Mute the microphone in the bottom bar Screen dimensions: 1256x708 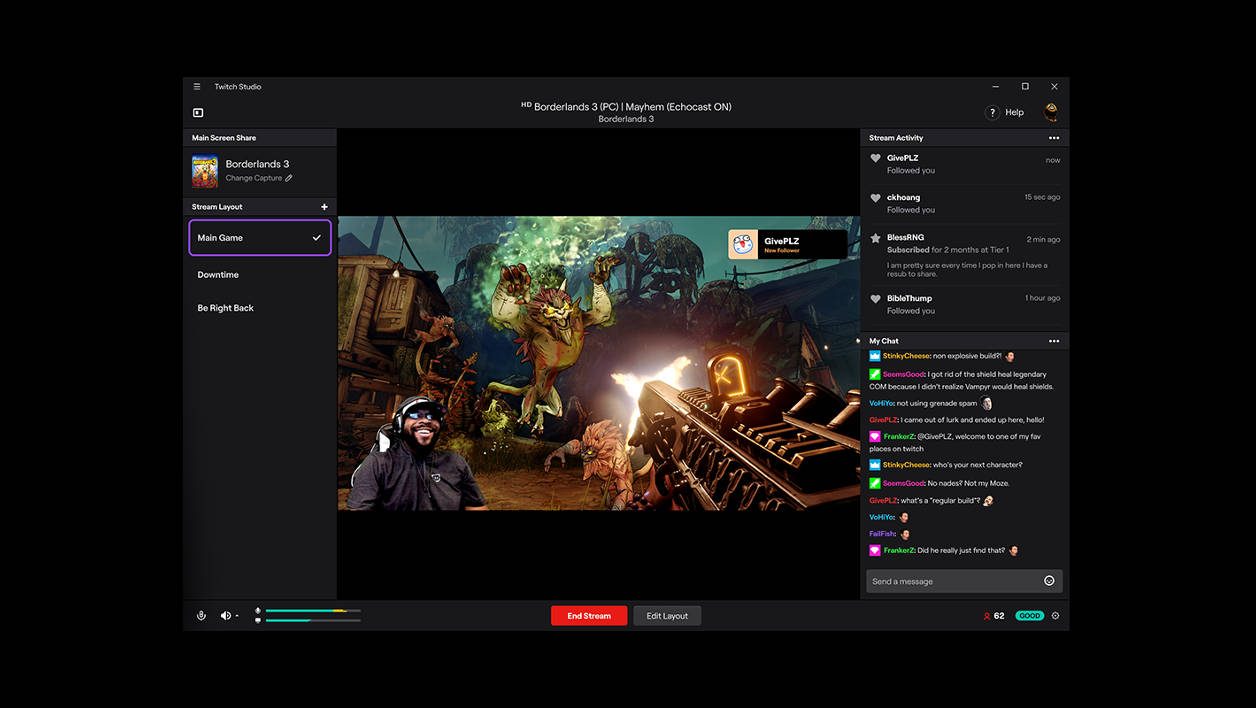[x=201, y=616]
